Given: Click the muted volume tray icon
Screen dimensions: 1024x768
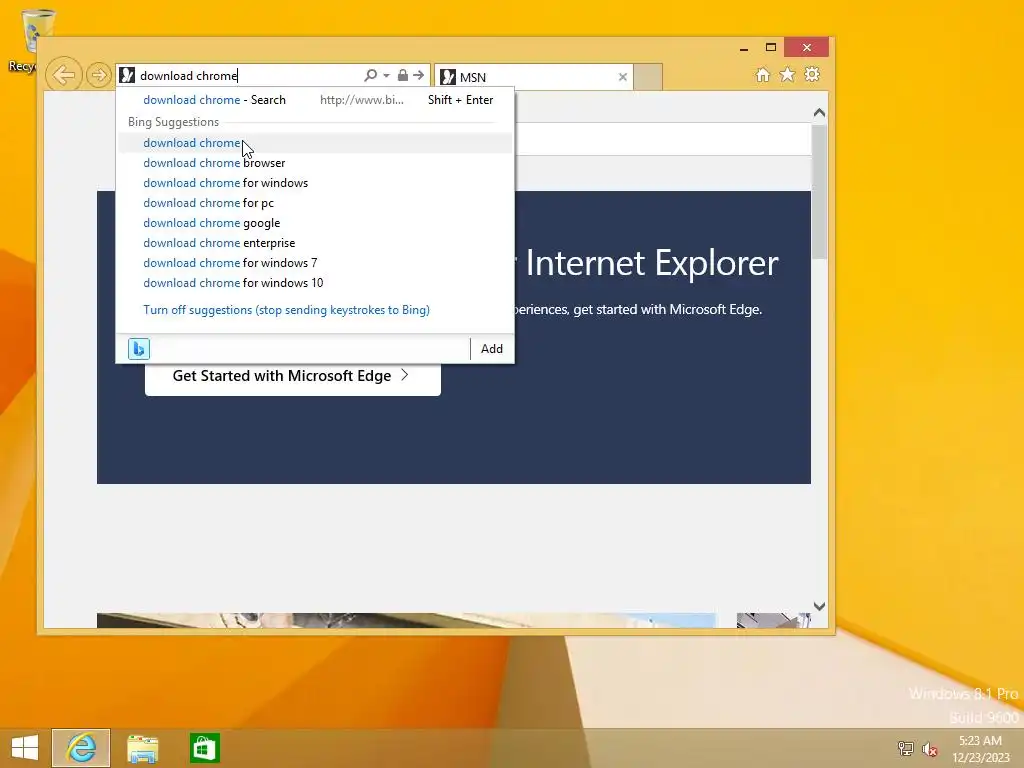Looking at the screenshot, I should (929, 748).
